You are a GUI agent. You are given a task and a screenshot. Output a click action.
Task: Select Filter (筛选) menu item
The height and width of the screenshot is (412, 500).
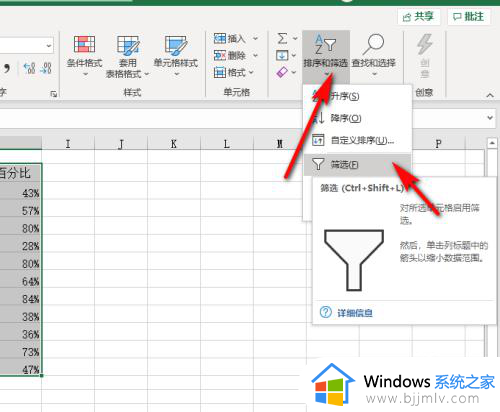point(357,164)
